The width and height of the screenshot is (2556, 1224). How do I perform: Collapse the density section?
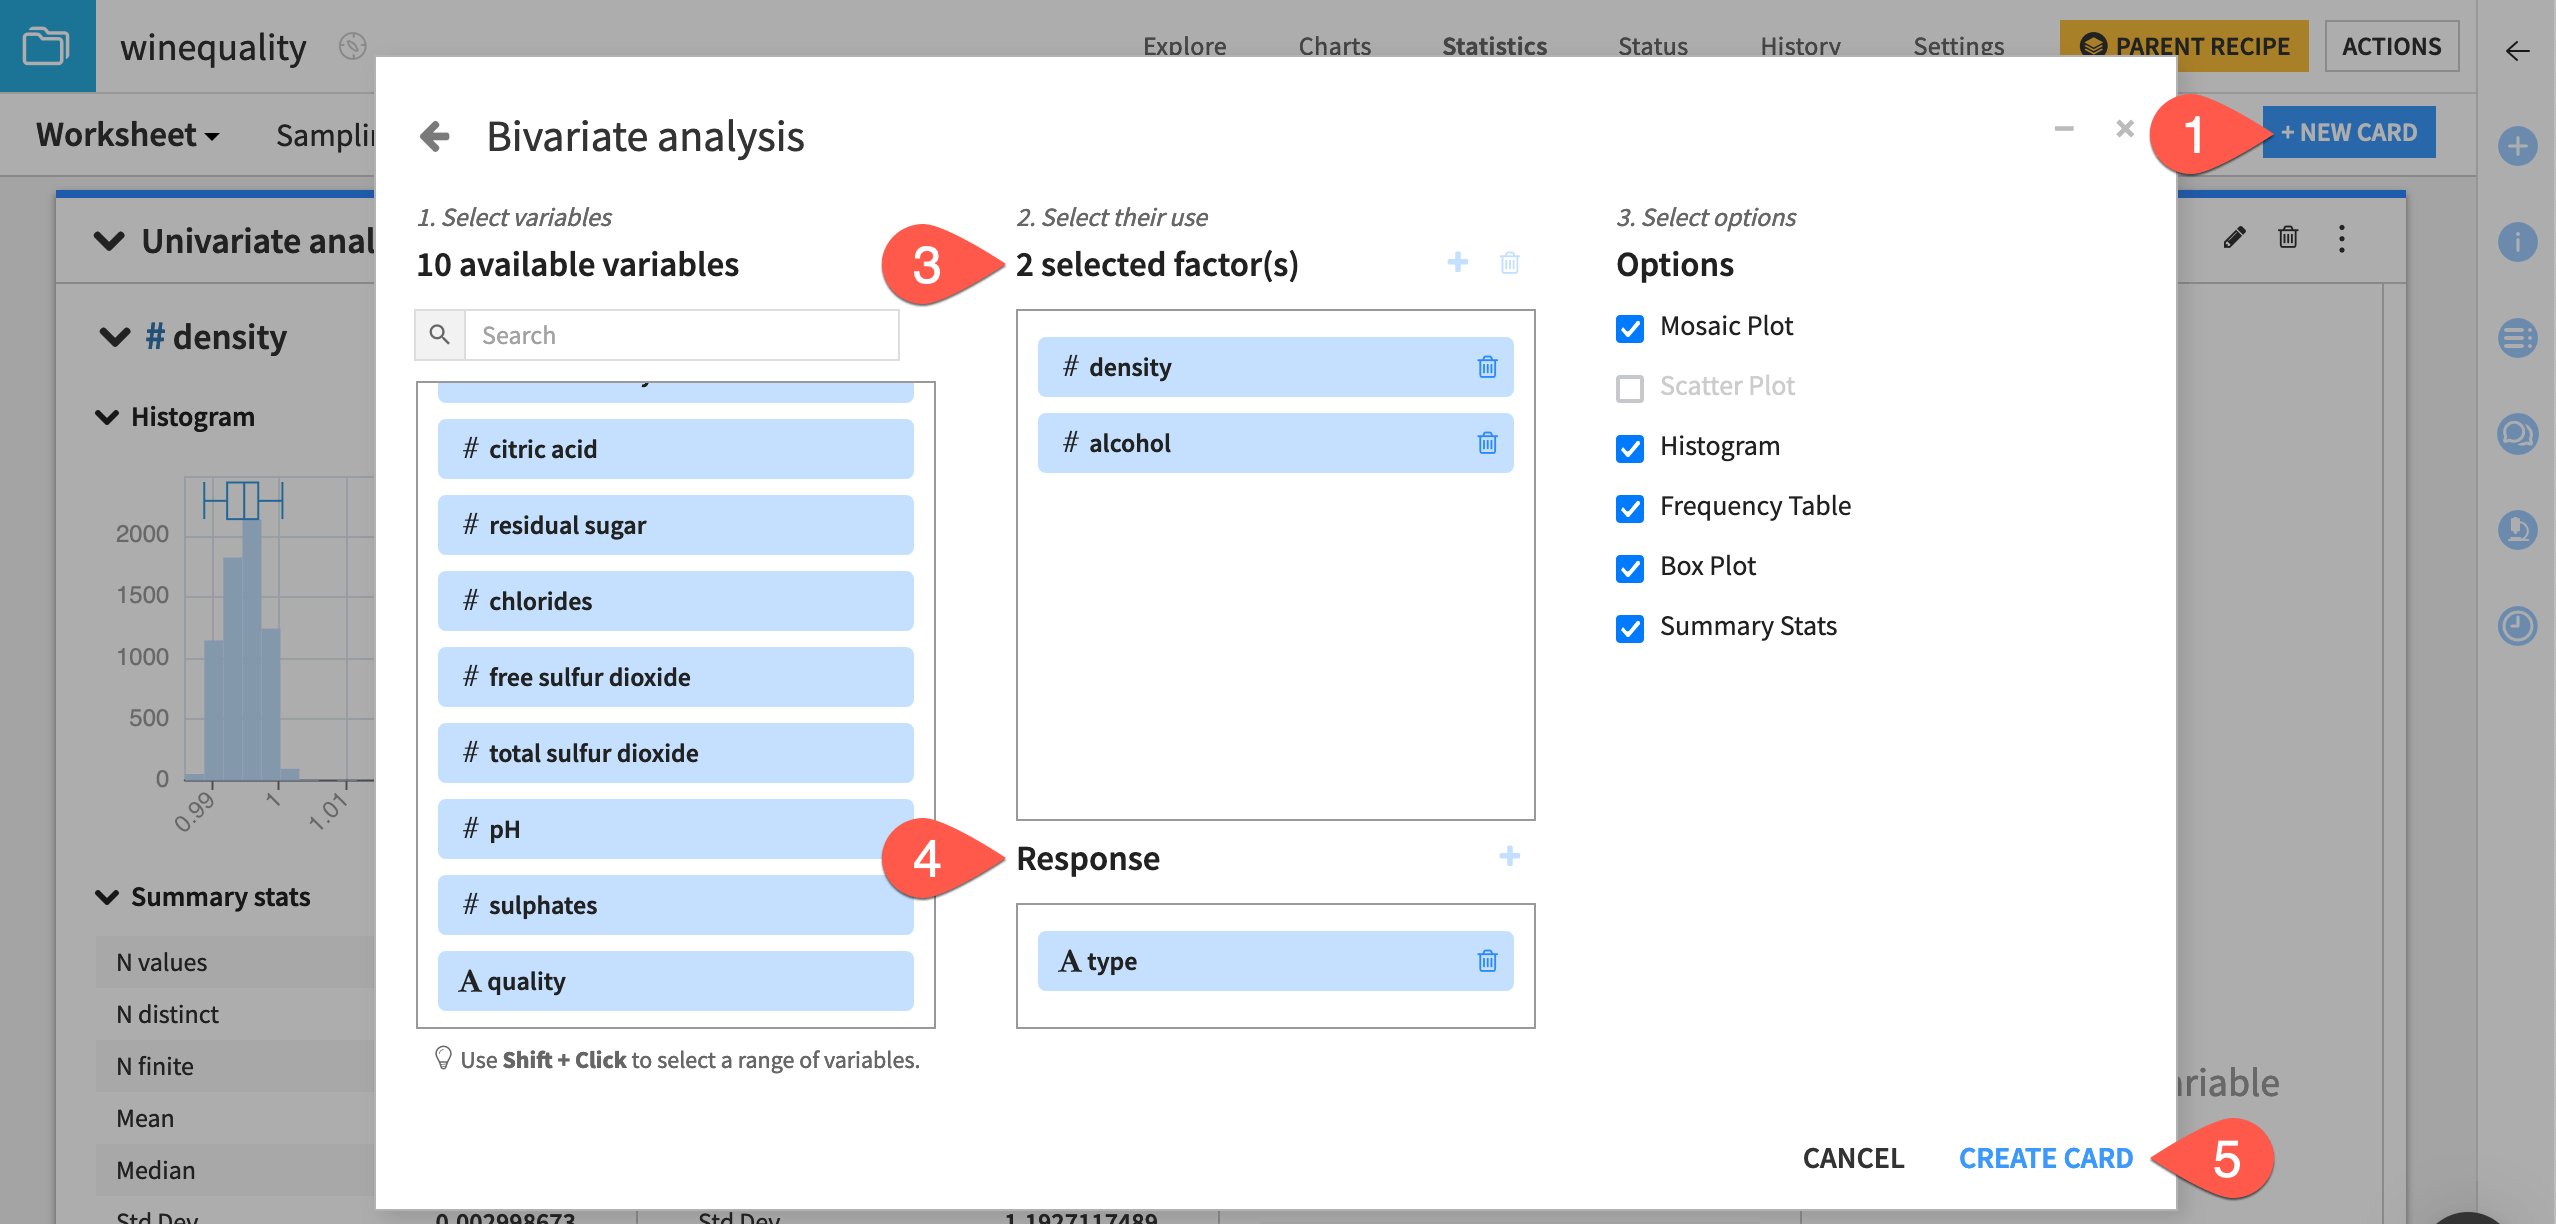click(x=115, y=337)
